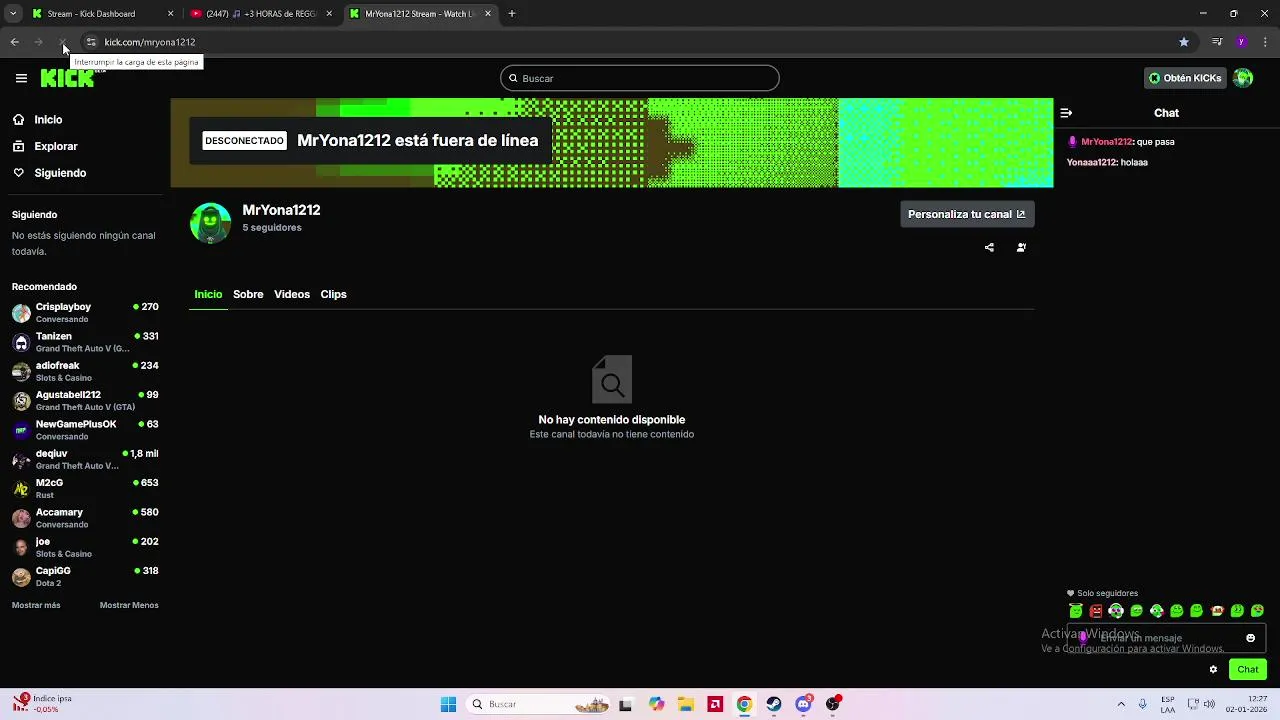Select the Inicio channel tab
The image size is (1280, 720).
point(208,294)
